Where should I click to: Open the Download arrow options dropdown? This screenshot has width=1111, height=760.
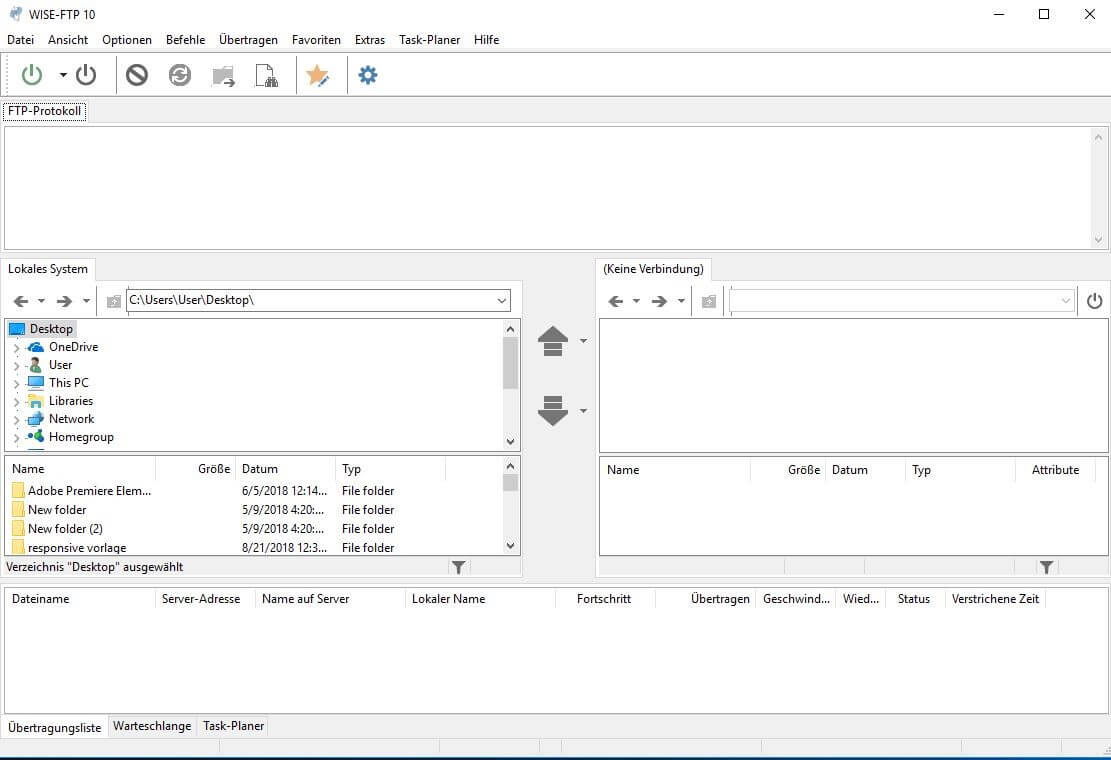(x=583, y=410)
